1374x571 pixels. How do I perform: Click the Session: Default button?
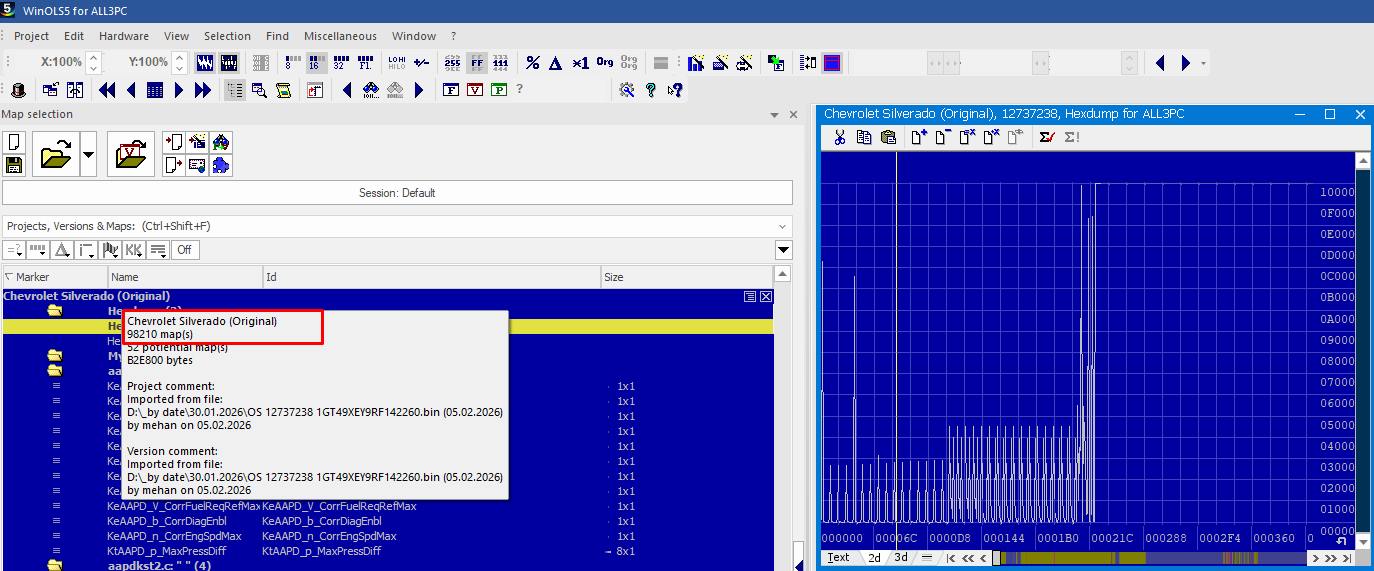click(x=397, y=193)
